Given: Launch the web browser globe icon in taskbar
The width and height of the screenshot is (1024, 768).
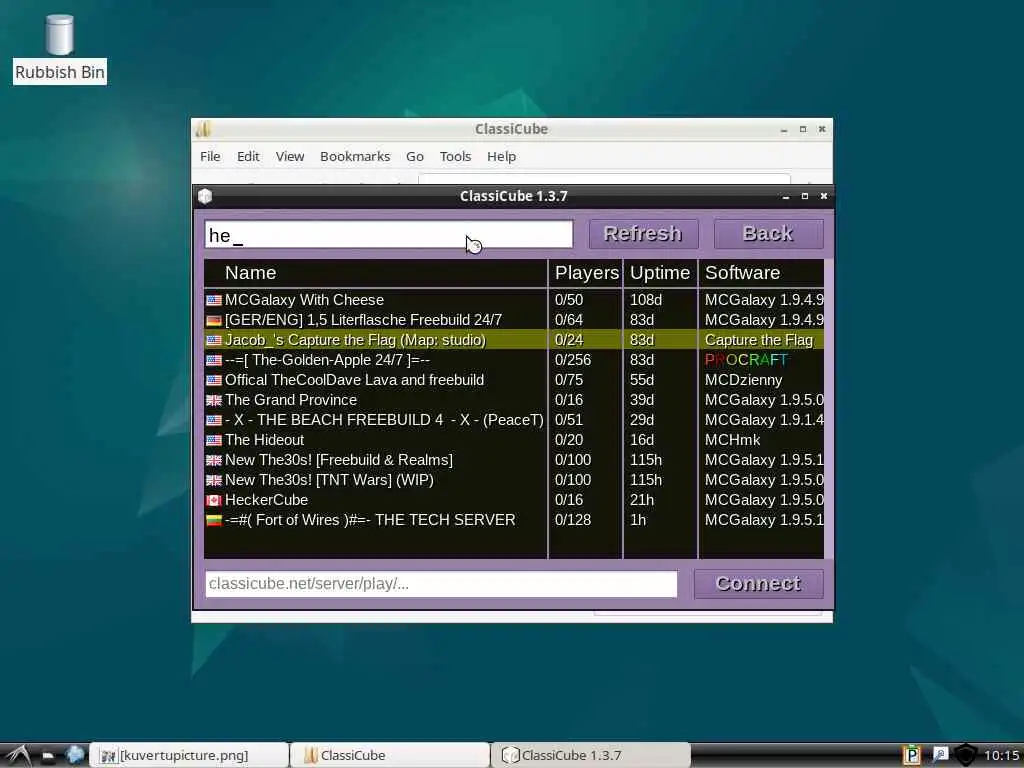Looking at the screenshot, I should click(x=75, y=755).
